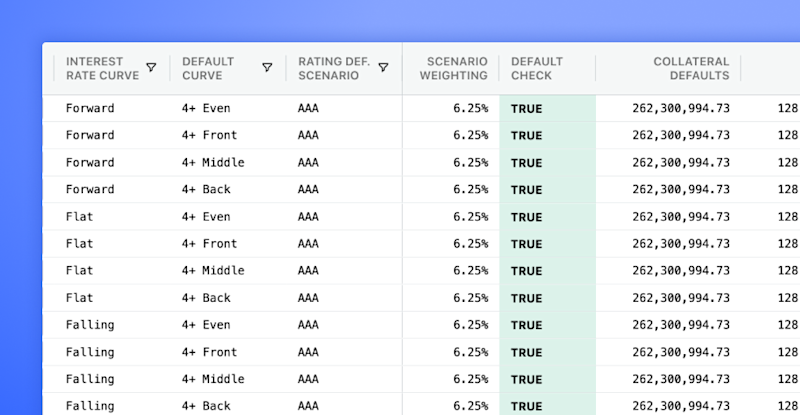Select the 4+ Front cell in a Flat row
800x415 pixels.
click(x=209, y=243)
